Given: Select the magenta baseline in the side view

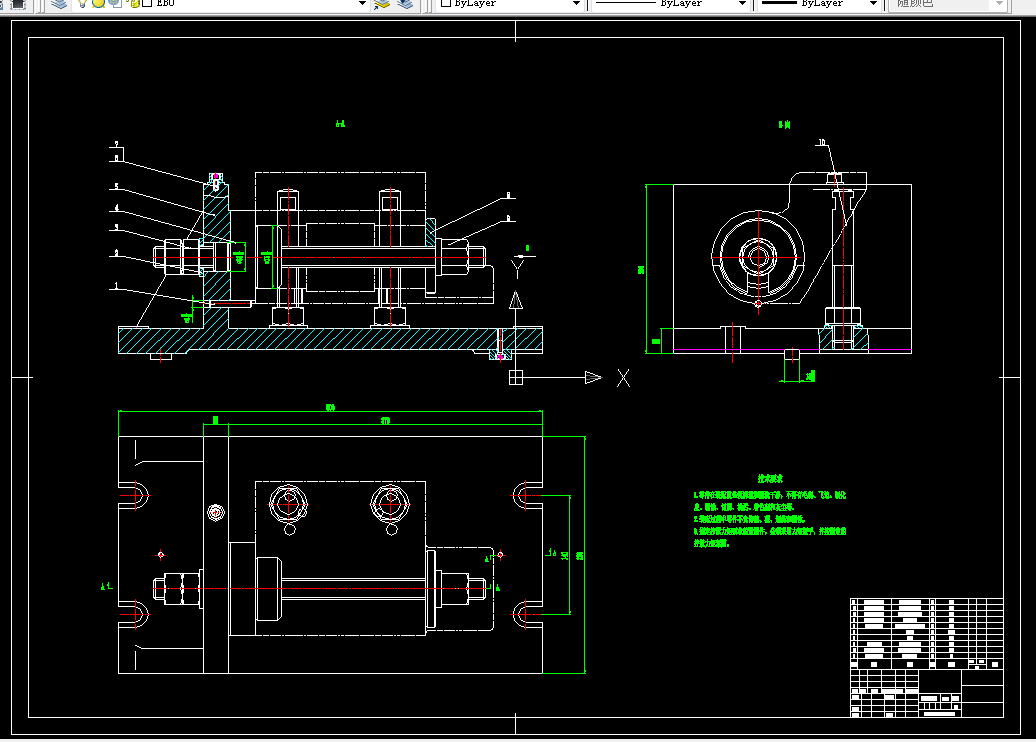Looking at the screenshot, I should click(792, 349).
